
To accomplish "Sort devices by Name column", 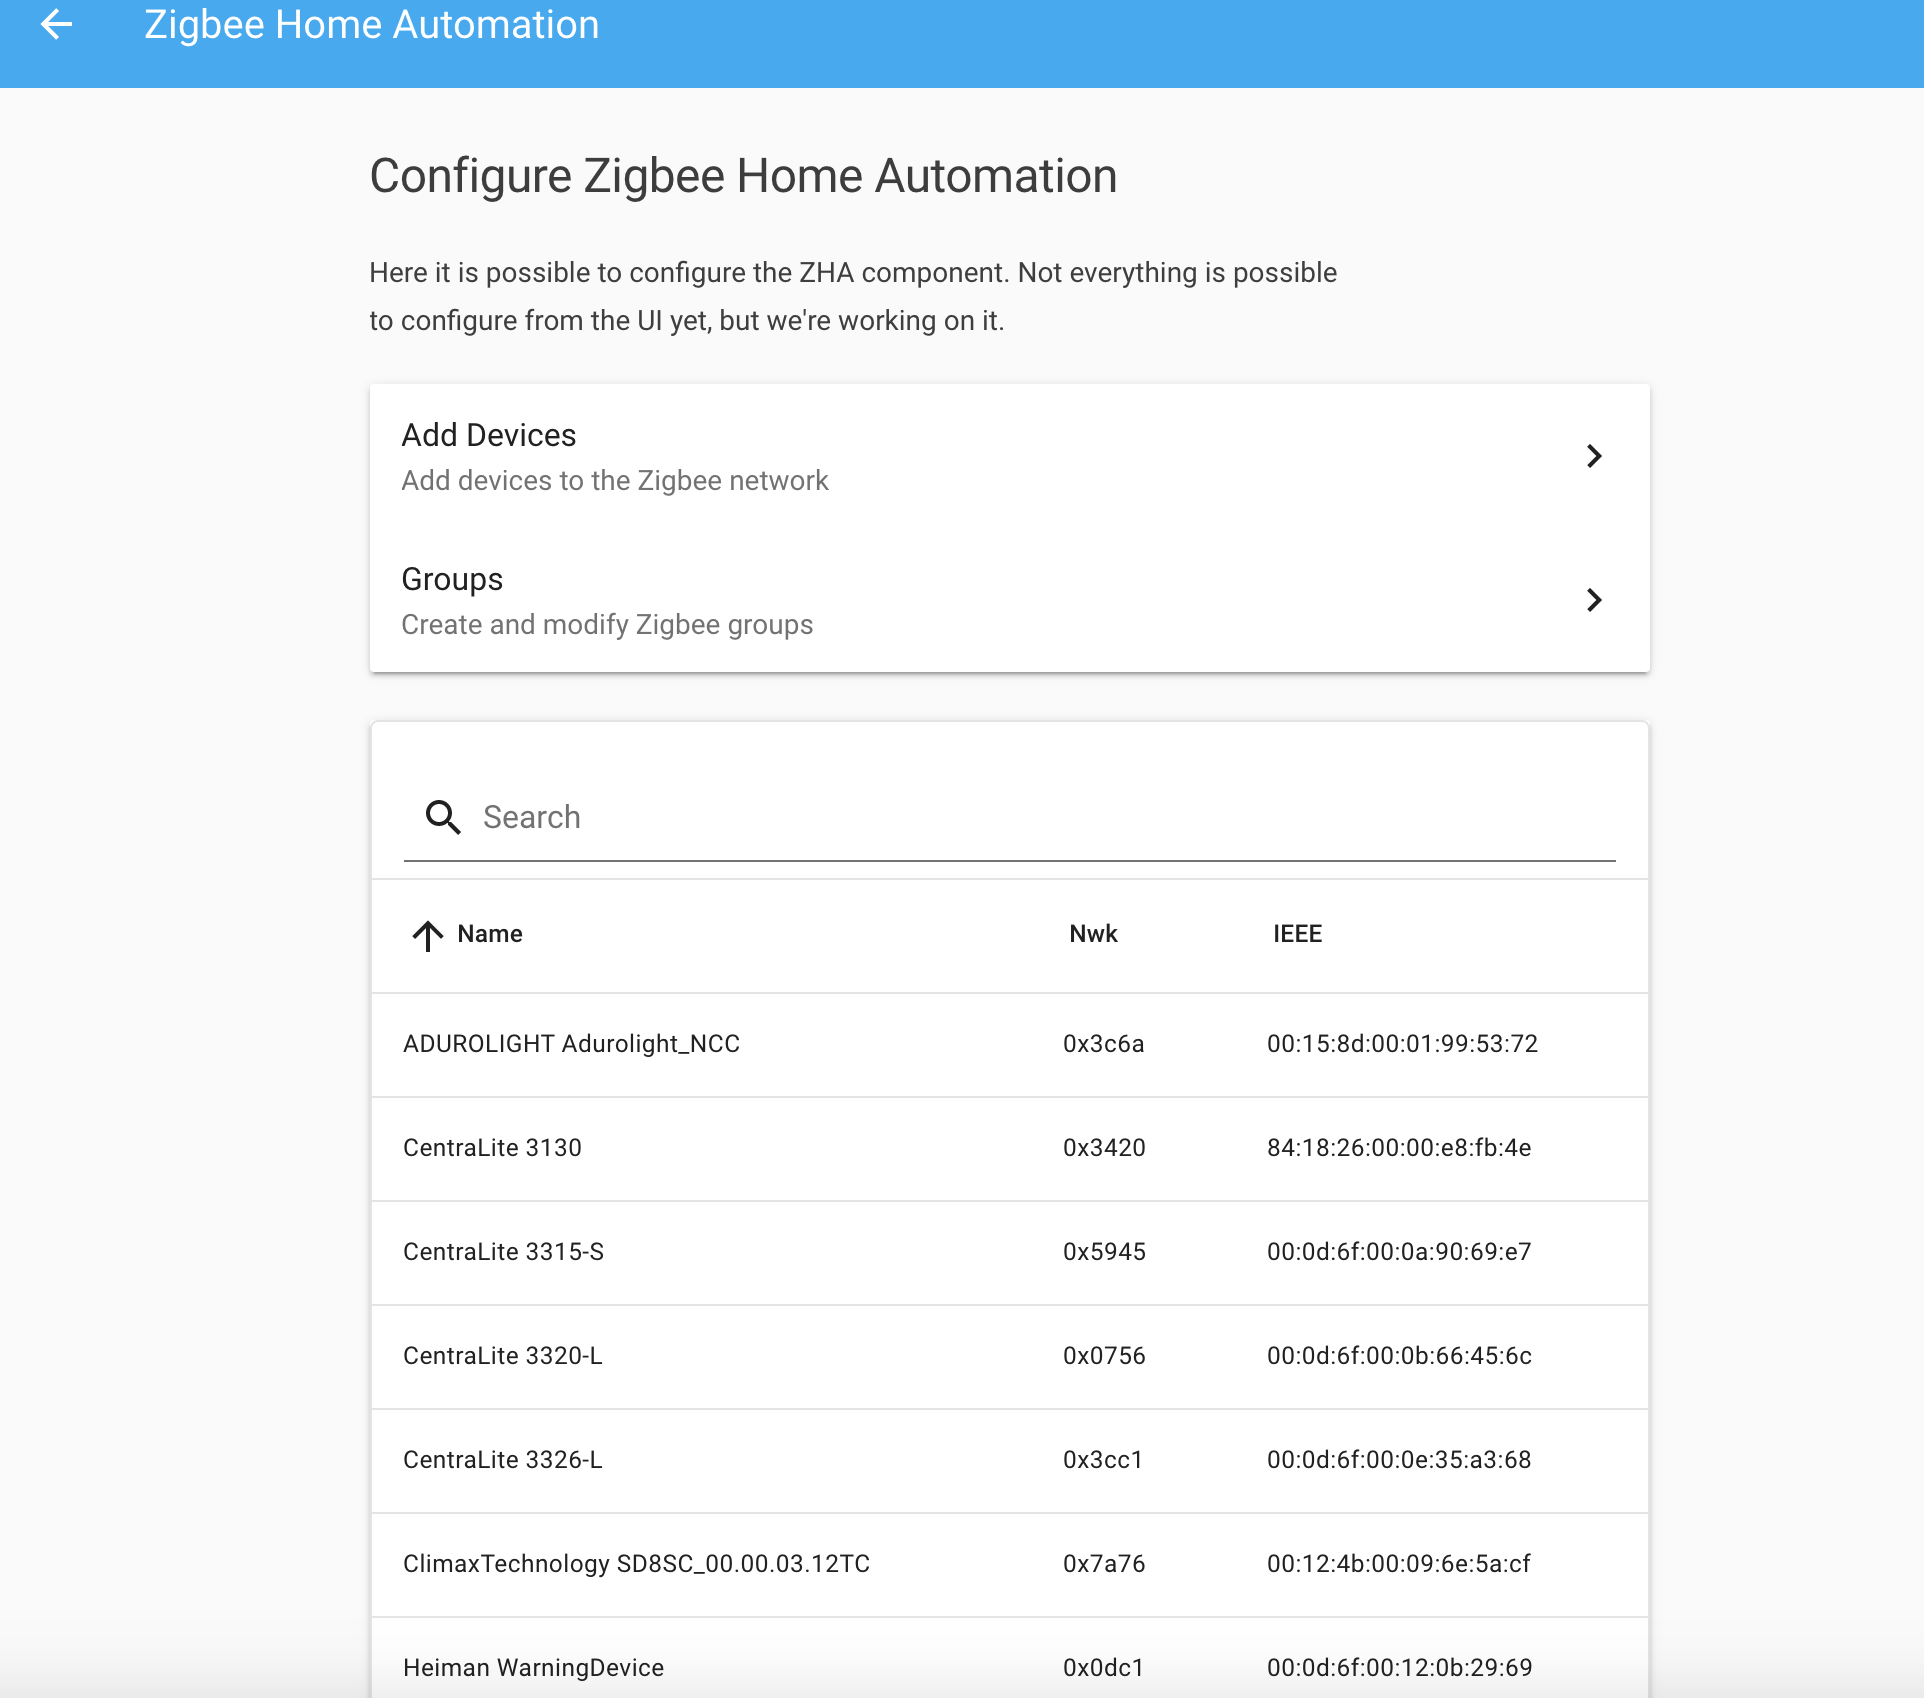I will (490, 933).
